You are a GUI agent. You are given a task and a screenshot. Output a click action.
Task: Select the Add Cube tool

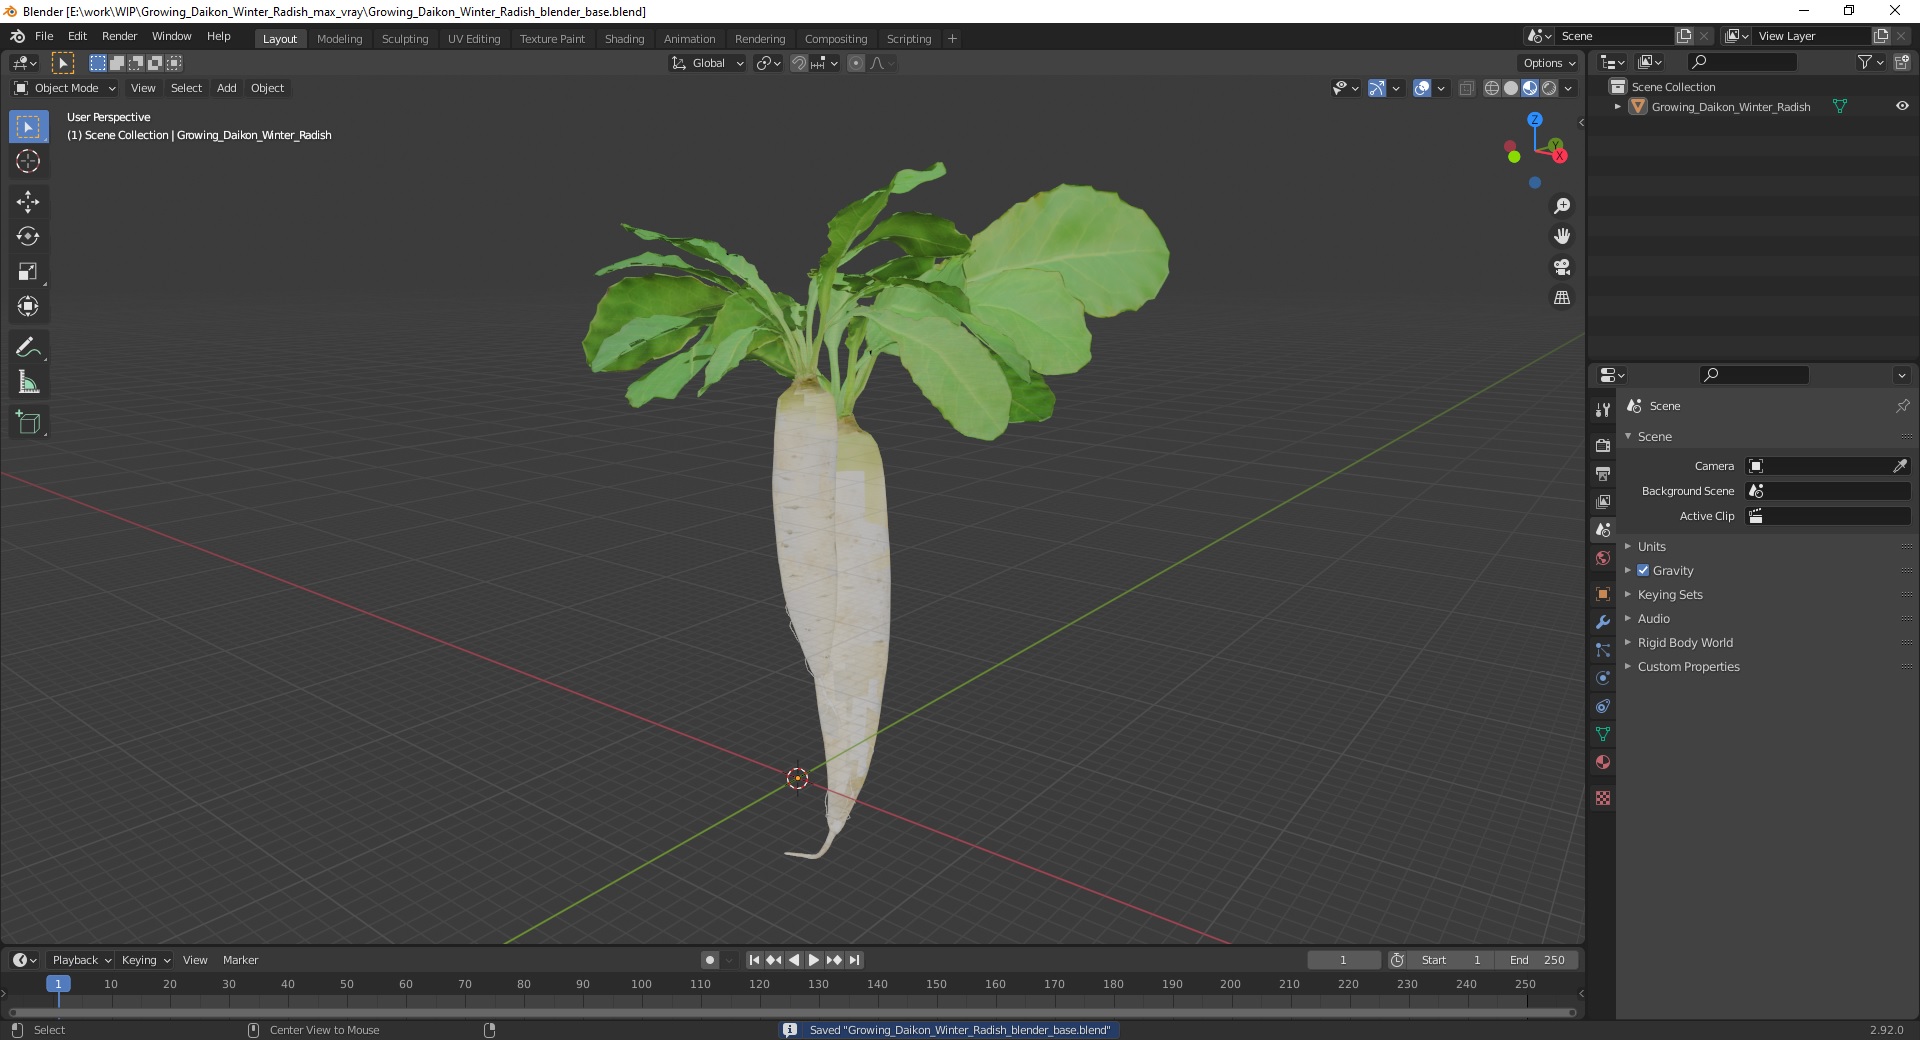coord(28,423)
